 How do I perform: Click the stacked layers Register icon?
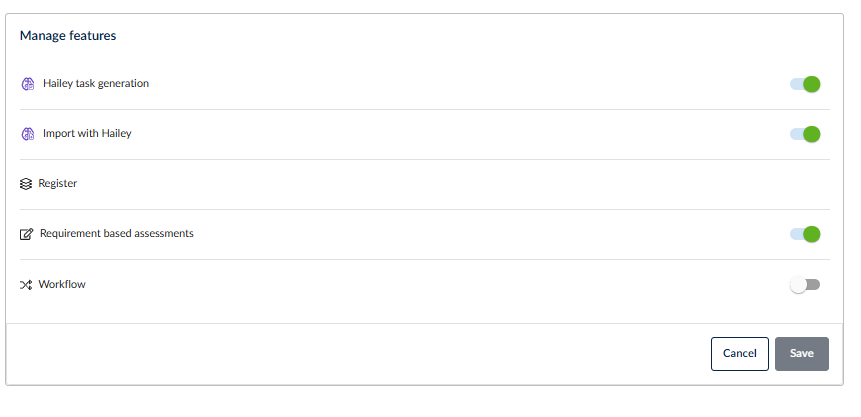26,184
